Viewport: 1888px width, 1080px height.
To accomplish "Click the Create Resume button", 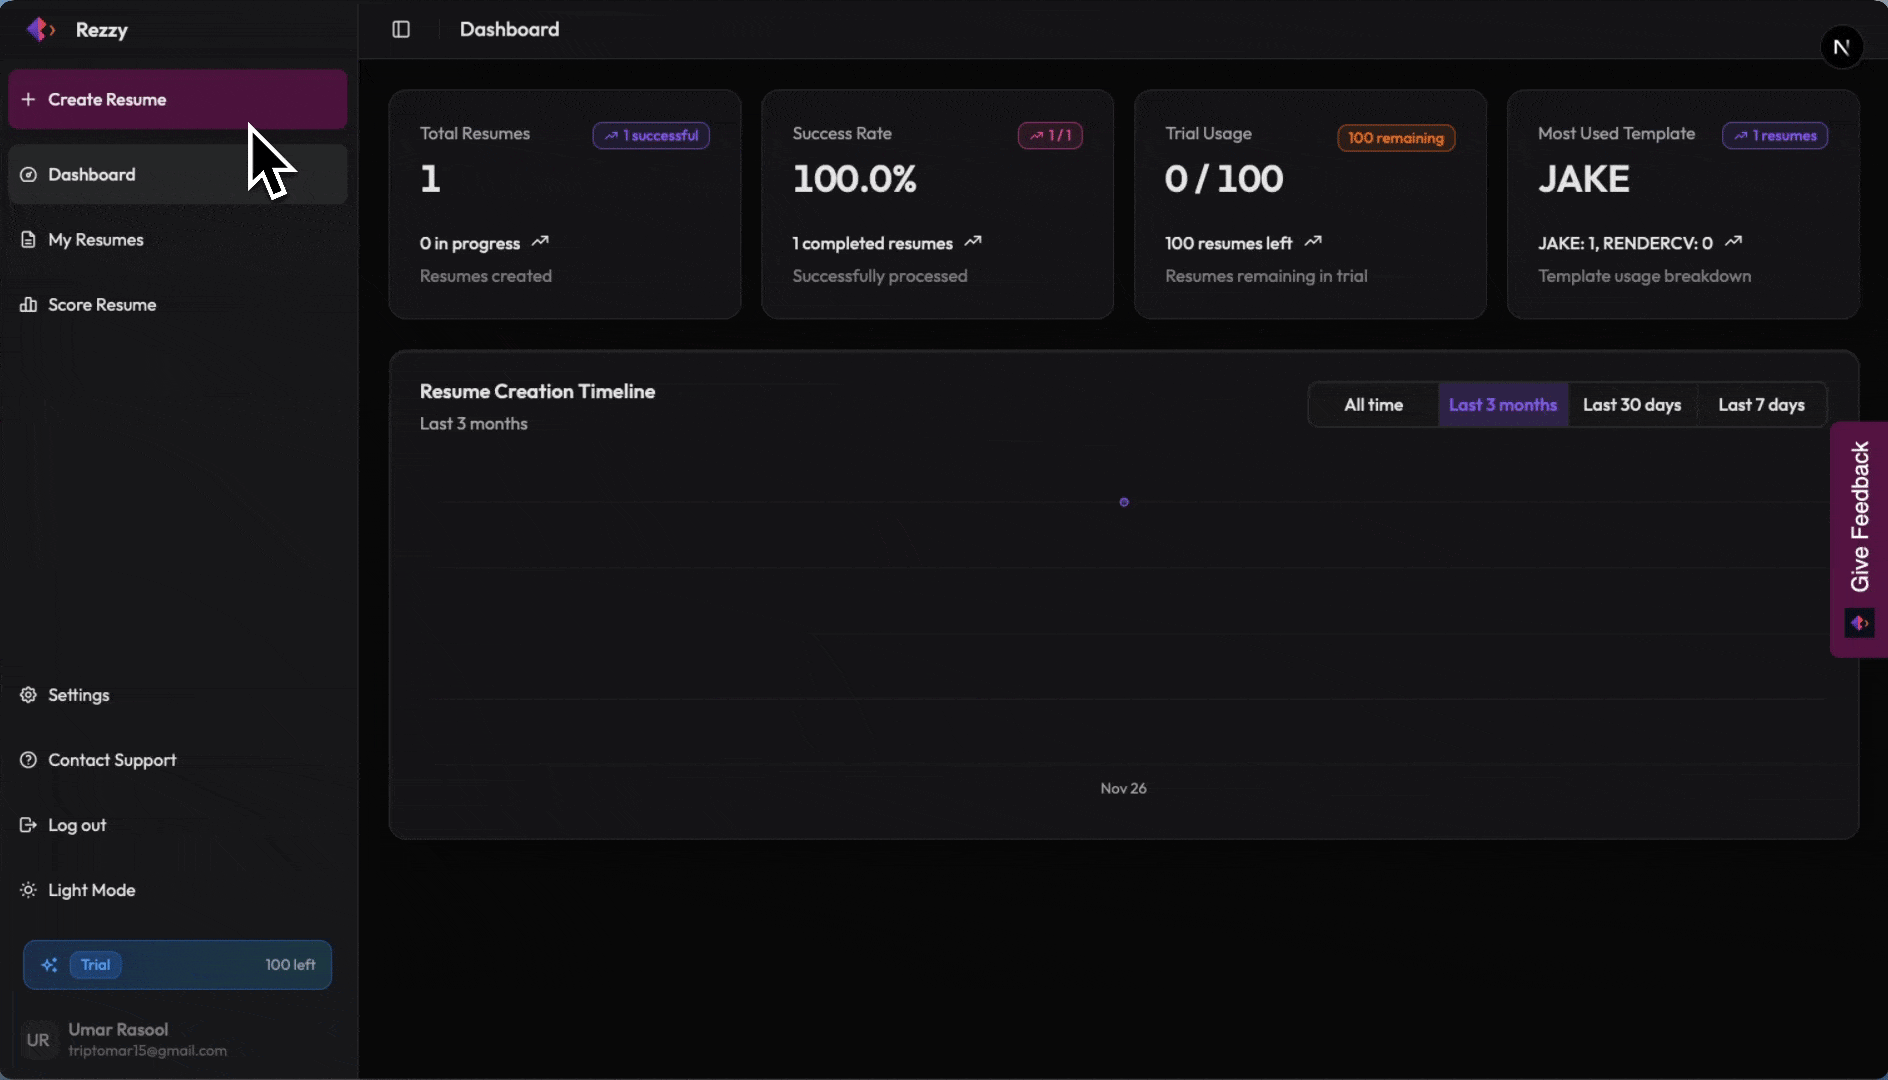I will [177, 100].
